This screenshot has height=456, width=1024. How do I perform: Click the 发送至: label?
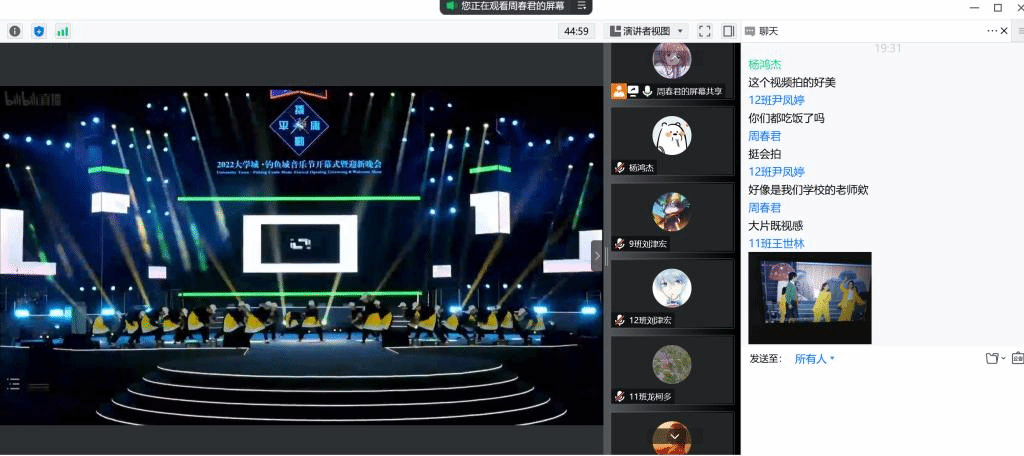(766, 359)
